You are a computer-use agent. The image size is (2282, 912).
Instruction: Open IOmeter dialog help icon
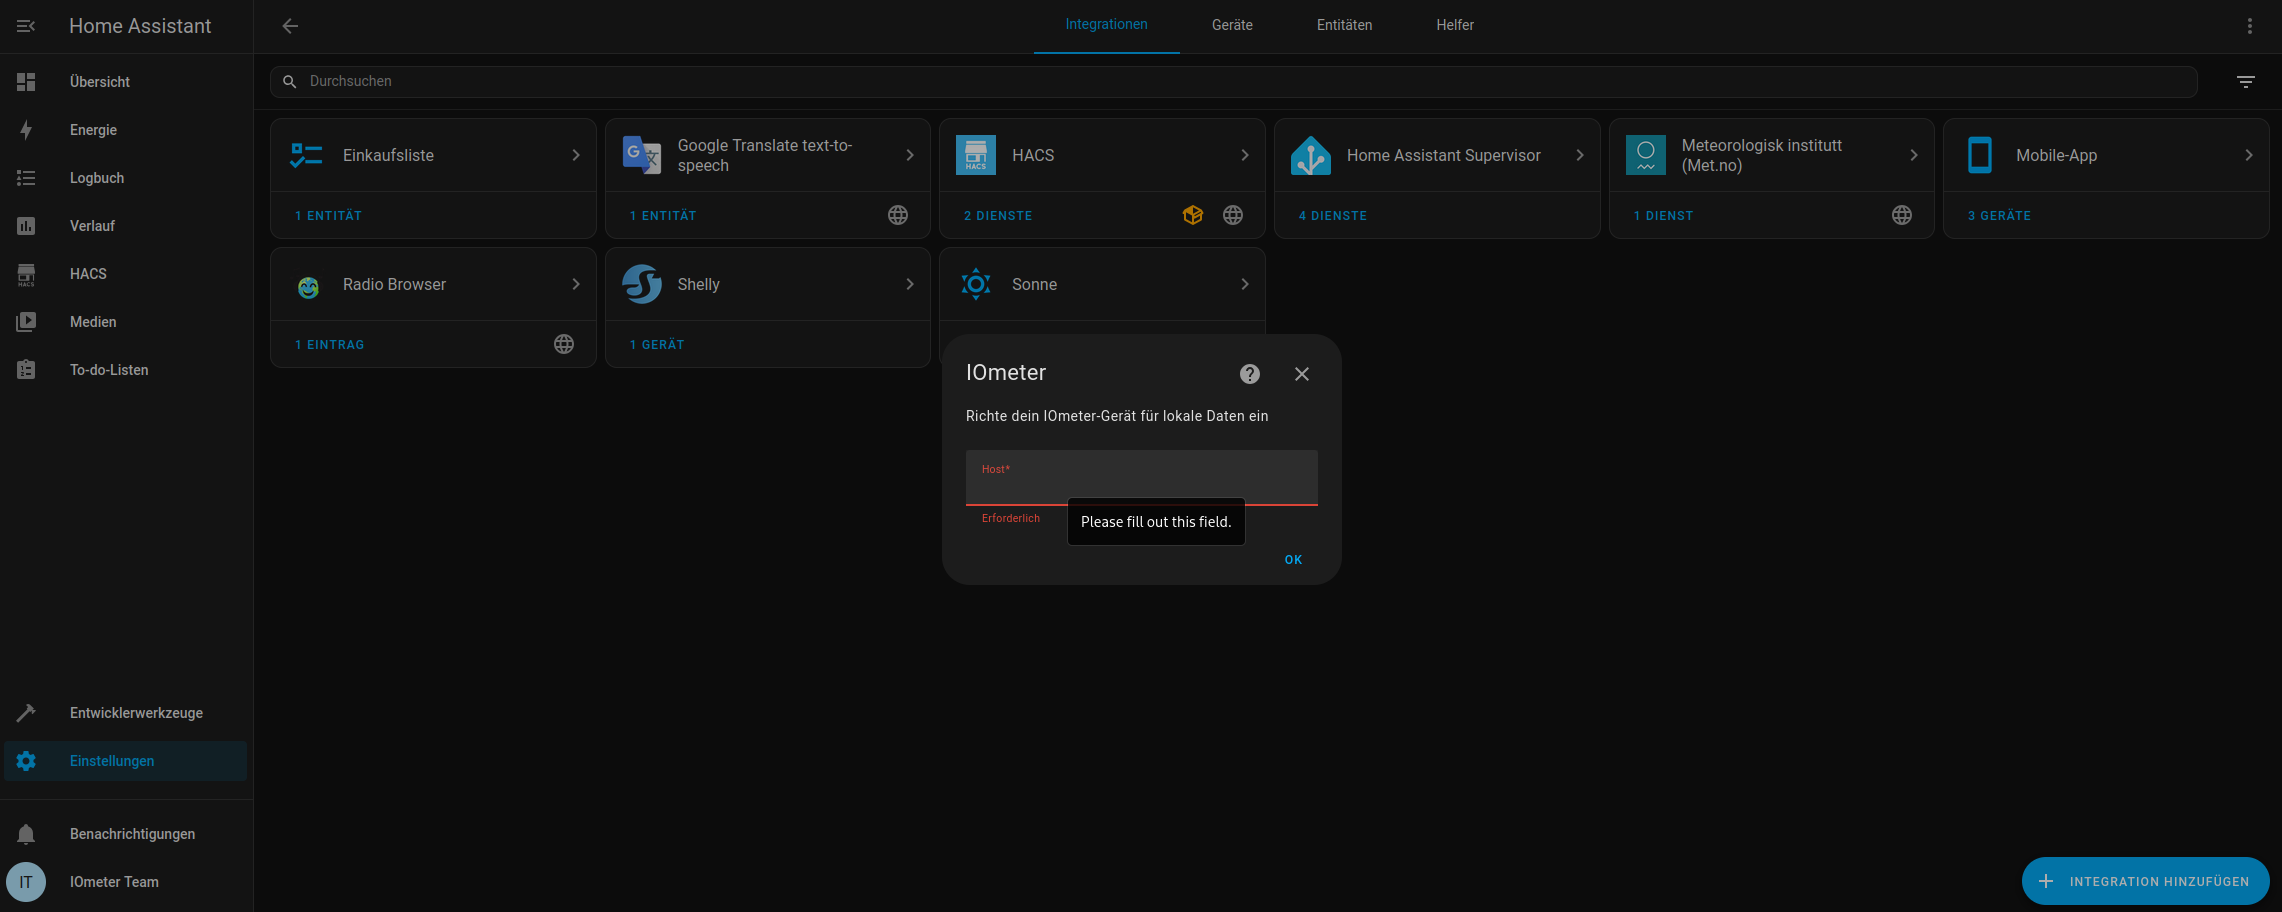(1250, 374)
